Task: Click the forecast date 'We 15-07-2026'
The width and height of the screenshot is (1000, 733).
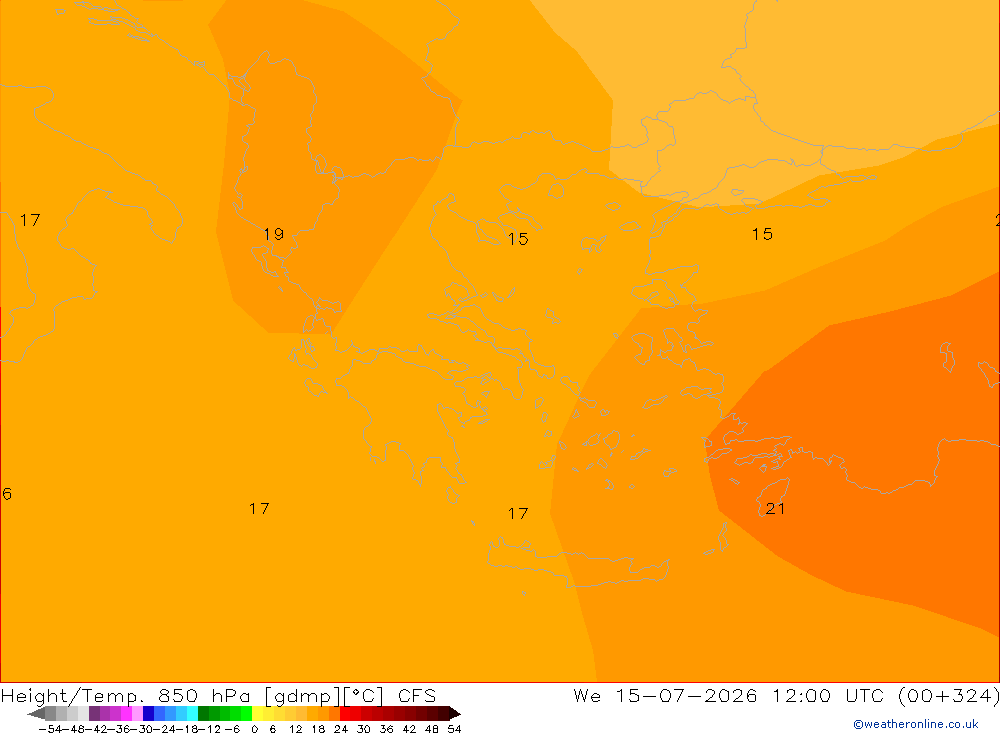Action: pyautogui.click(x=665, y=695)
